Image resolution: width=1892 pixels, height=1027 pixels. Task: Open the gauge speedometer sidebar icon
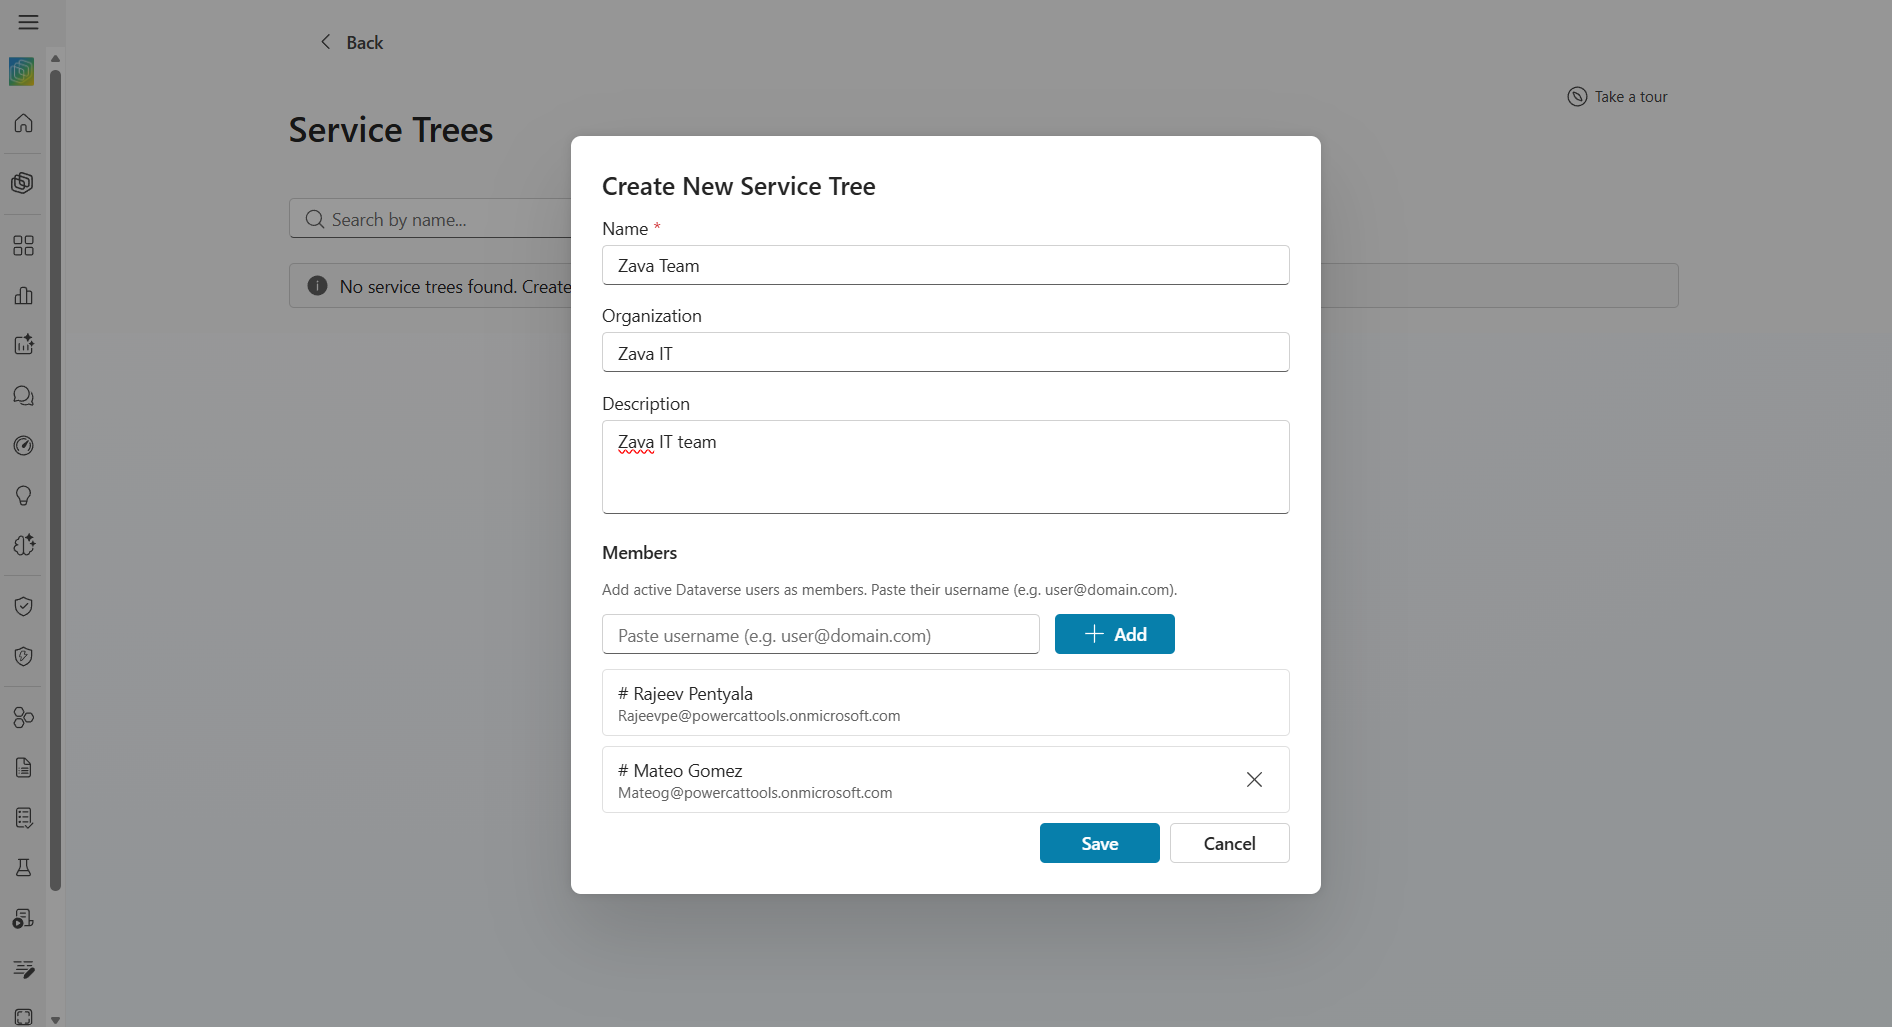pyautogui.click(x=23, y=445)
